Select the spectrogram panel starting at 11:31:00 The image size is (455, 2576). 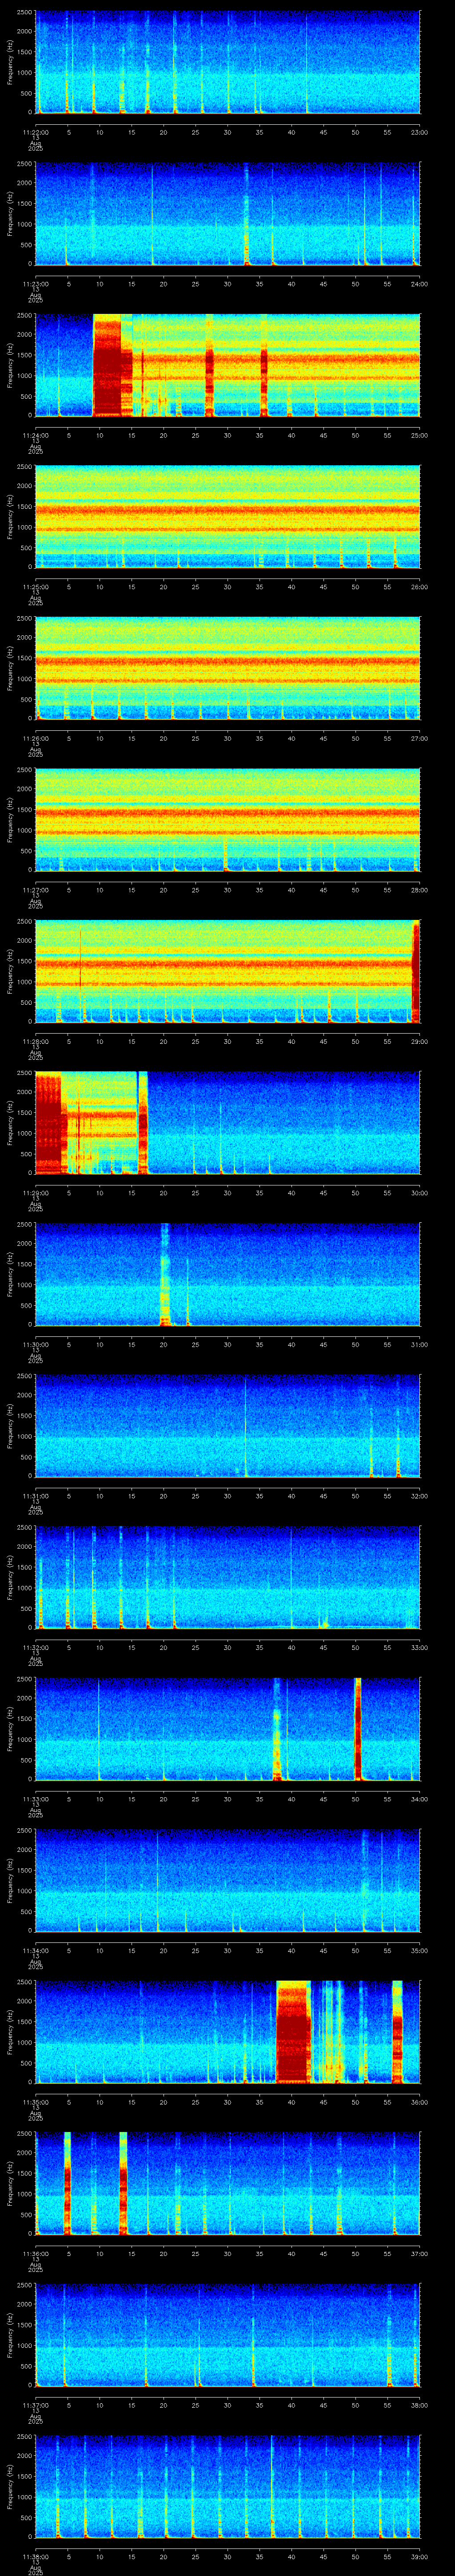228,1426
